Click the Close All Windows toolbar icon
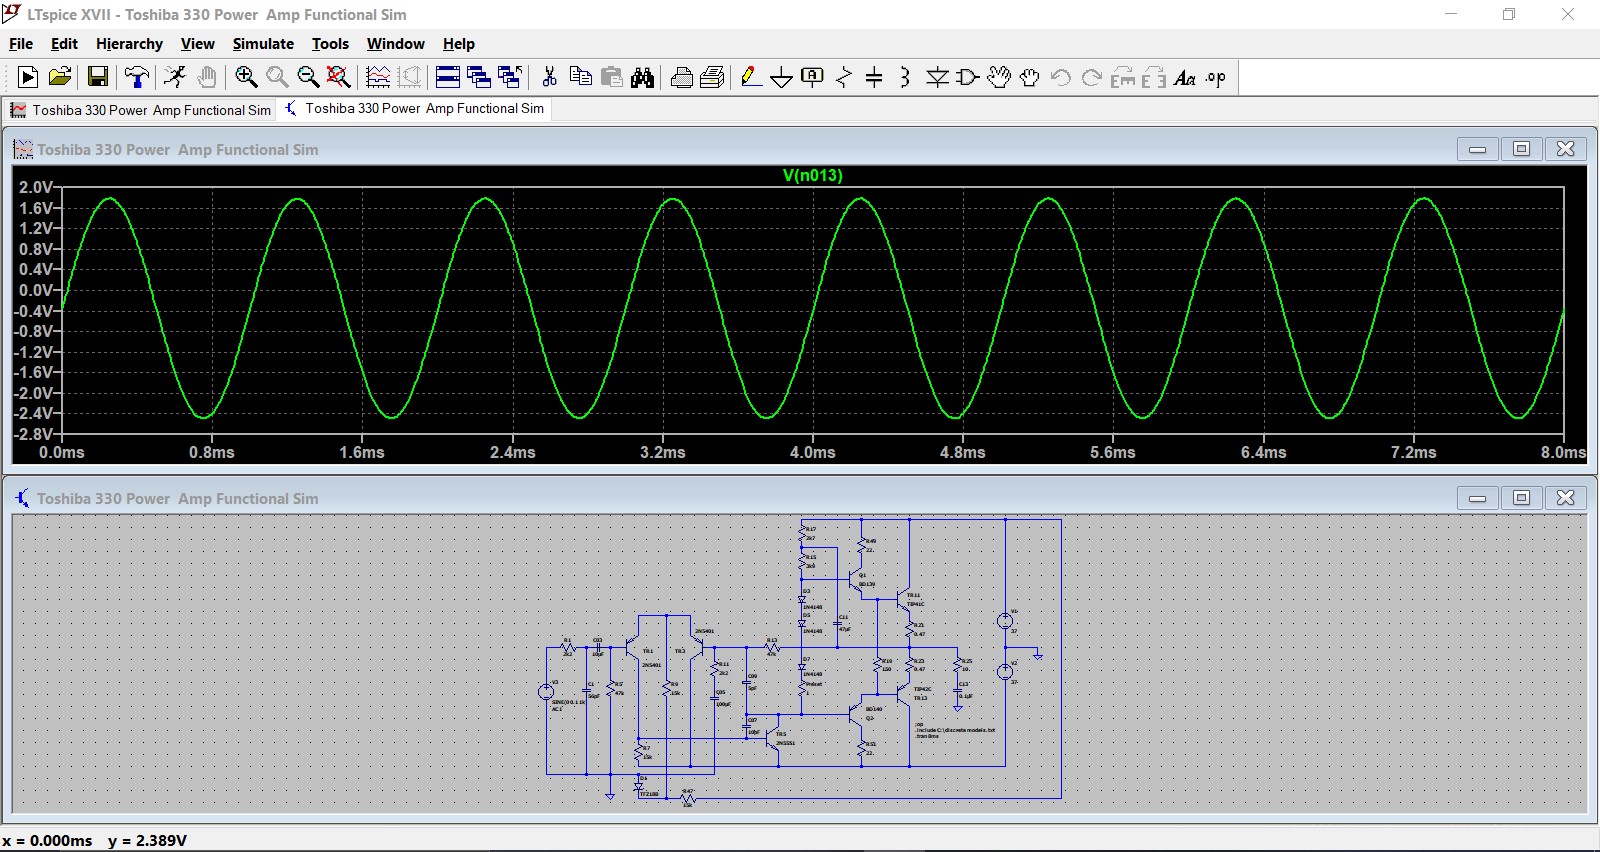This screenshot has height=852, width=1600. [x=510, y=77]
